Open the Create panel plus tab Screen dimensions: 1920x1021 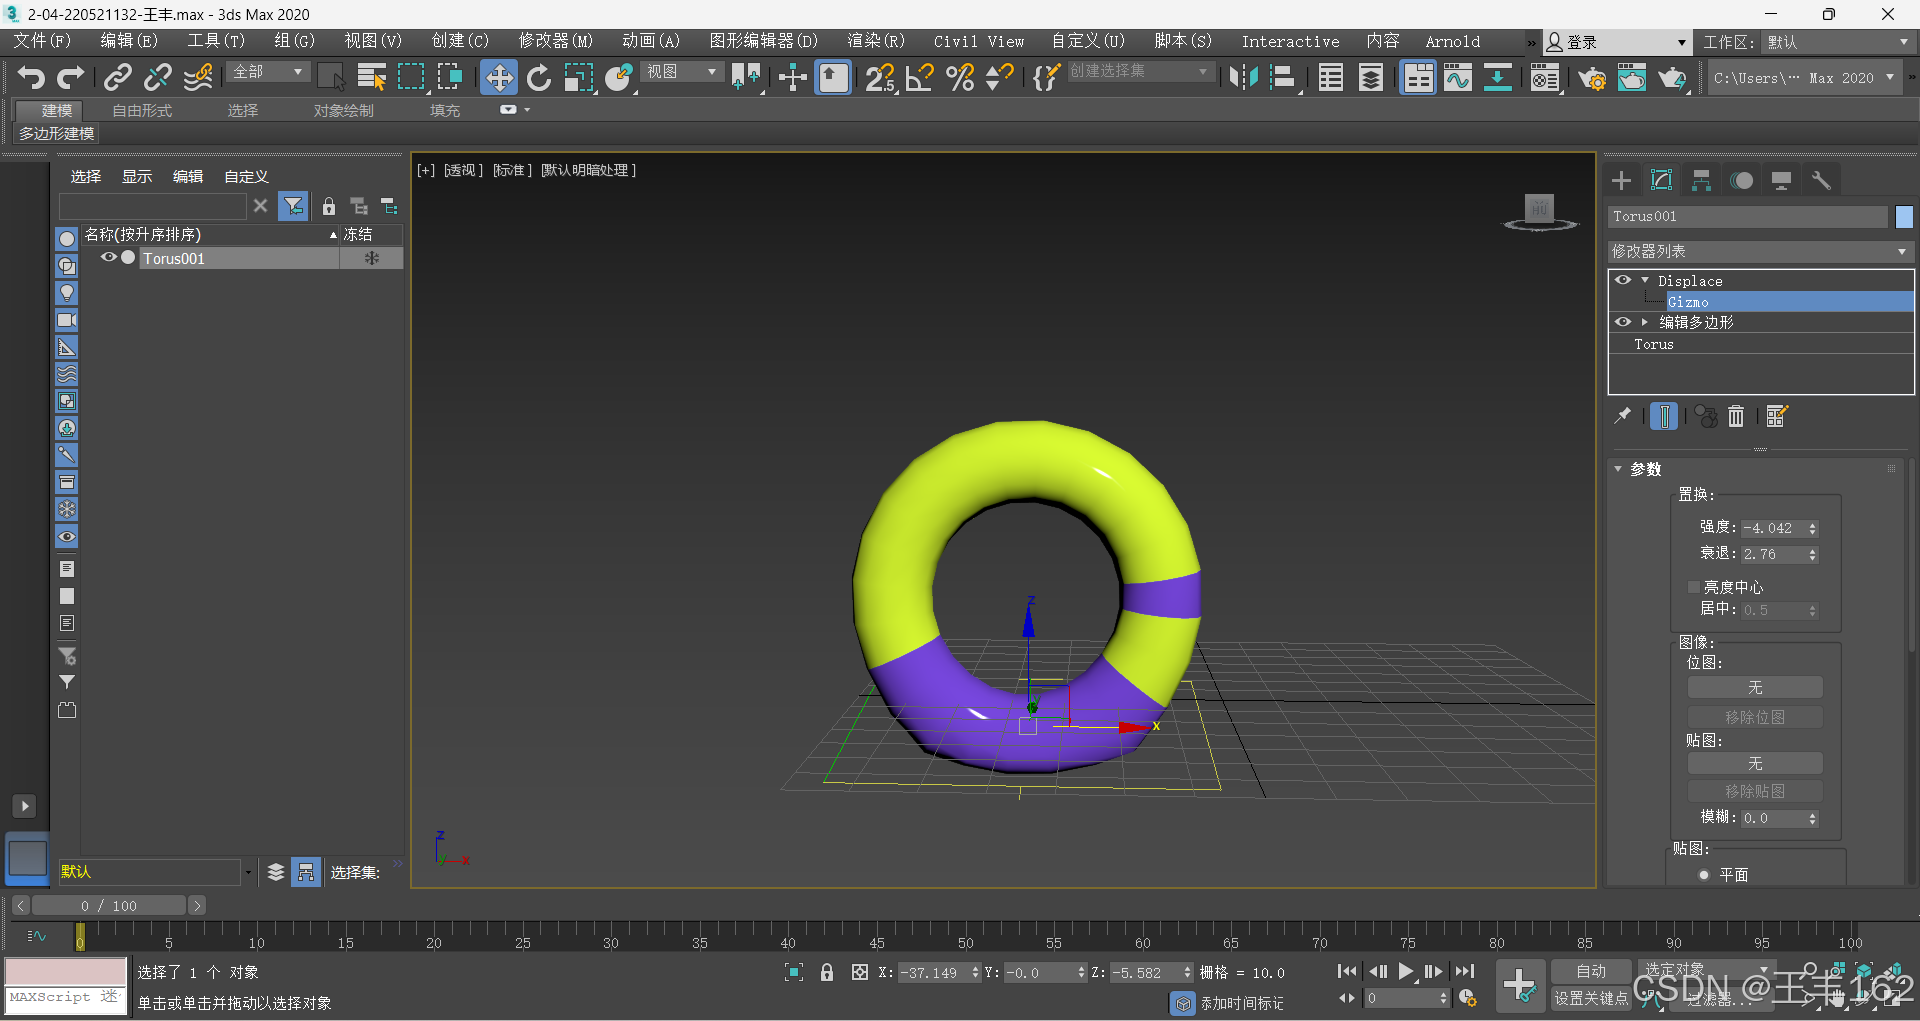(1621, 180)
